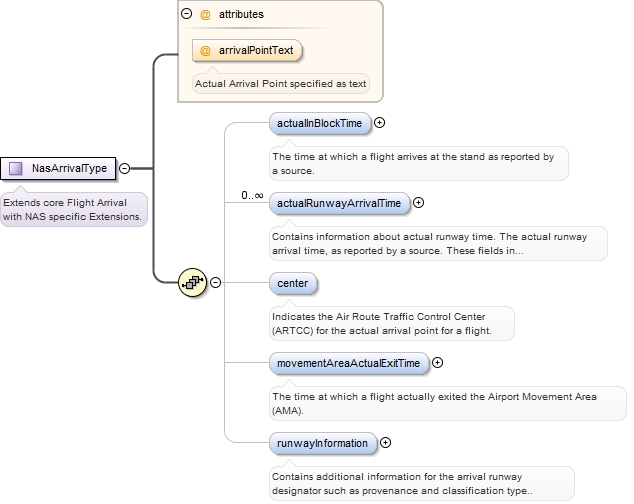The width and height of the screenshot is (634, 504).
Task: Click the @ icon beside attributes header
Action: [205, 15]
